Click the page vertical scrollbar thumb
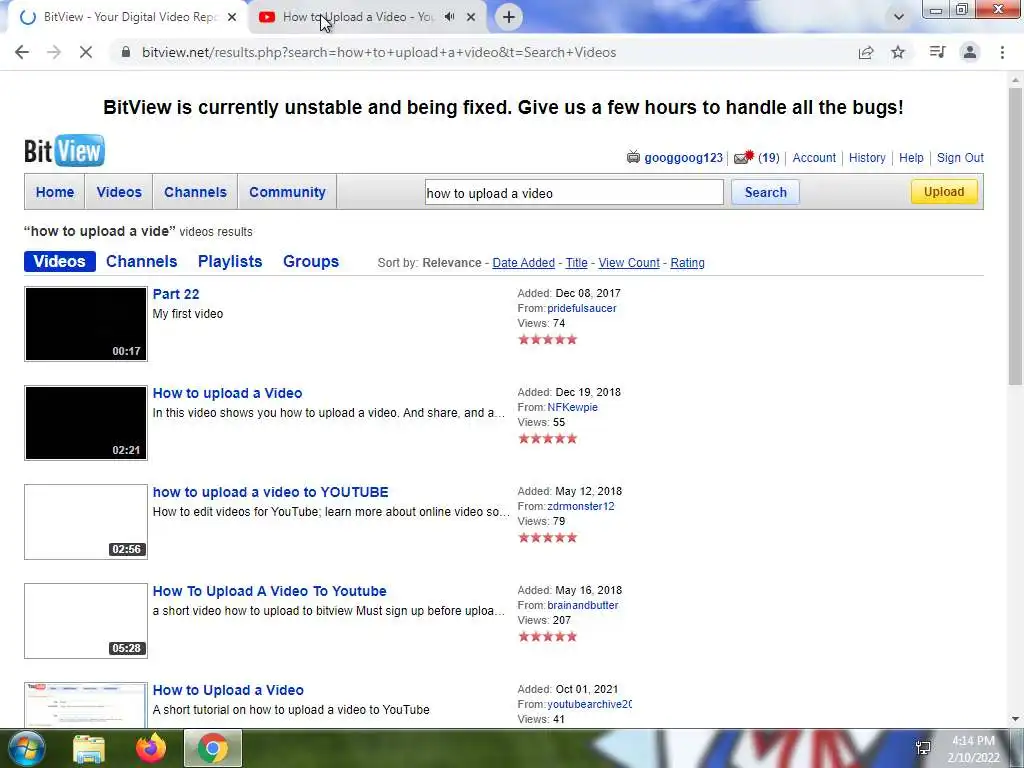Screen dimensions: 1024x768 (1015, 235)
